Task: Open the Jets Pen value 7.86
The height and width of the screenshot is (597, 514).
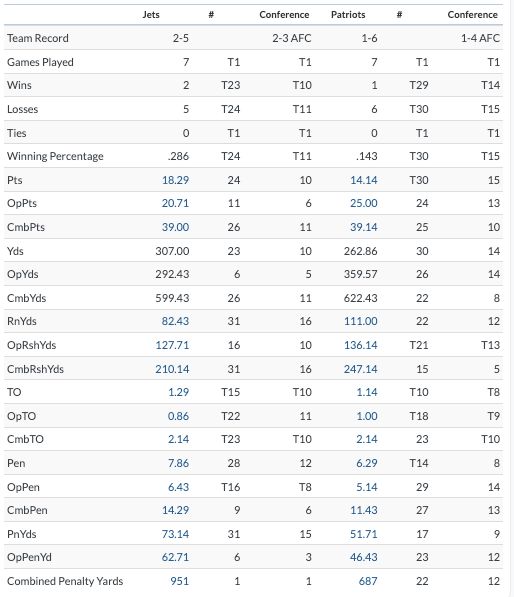Action: pos(179,463)
